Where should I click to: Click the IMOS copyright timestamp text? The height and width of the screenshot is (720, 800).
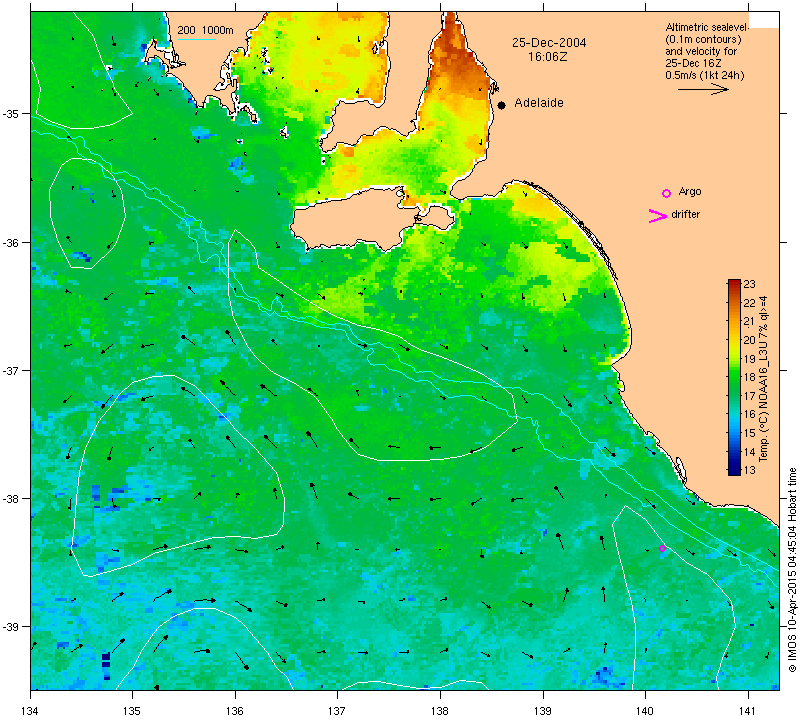(x=792, y=569)
